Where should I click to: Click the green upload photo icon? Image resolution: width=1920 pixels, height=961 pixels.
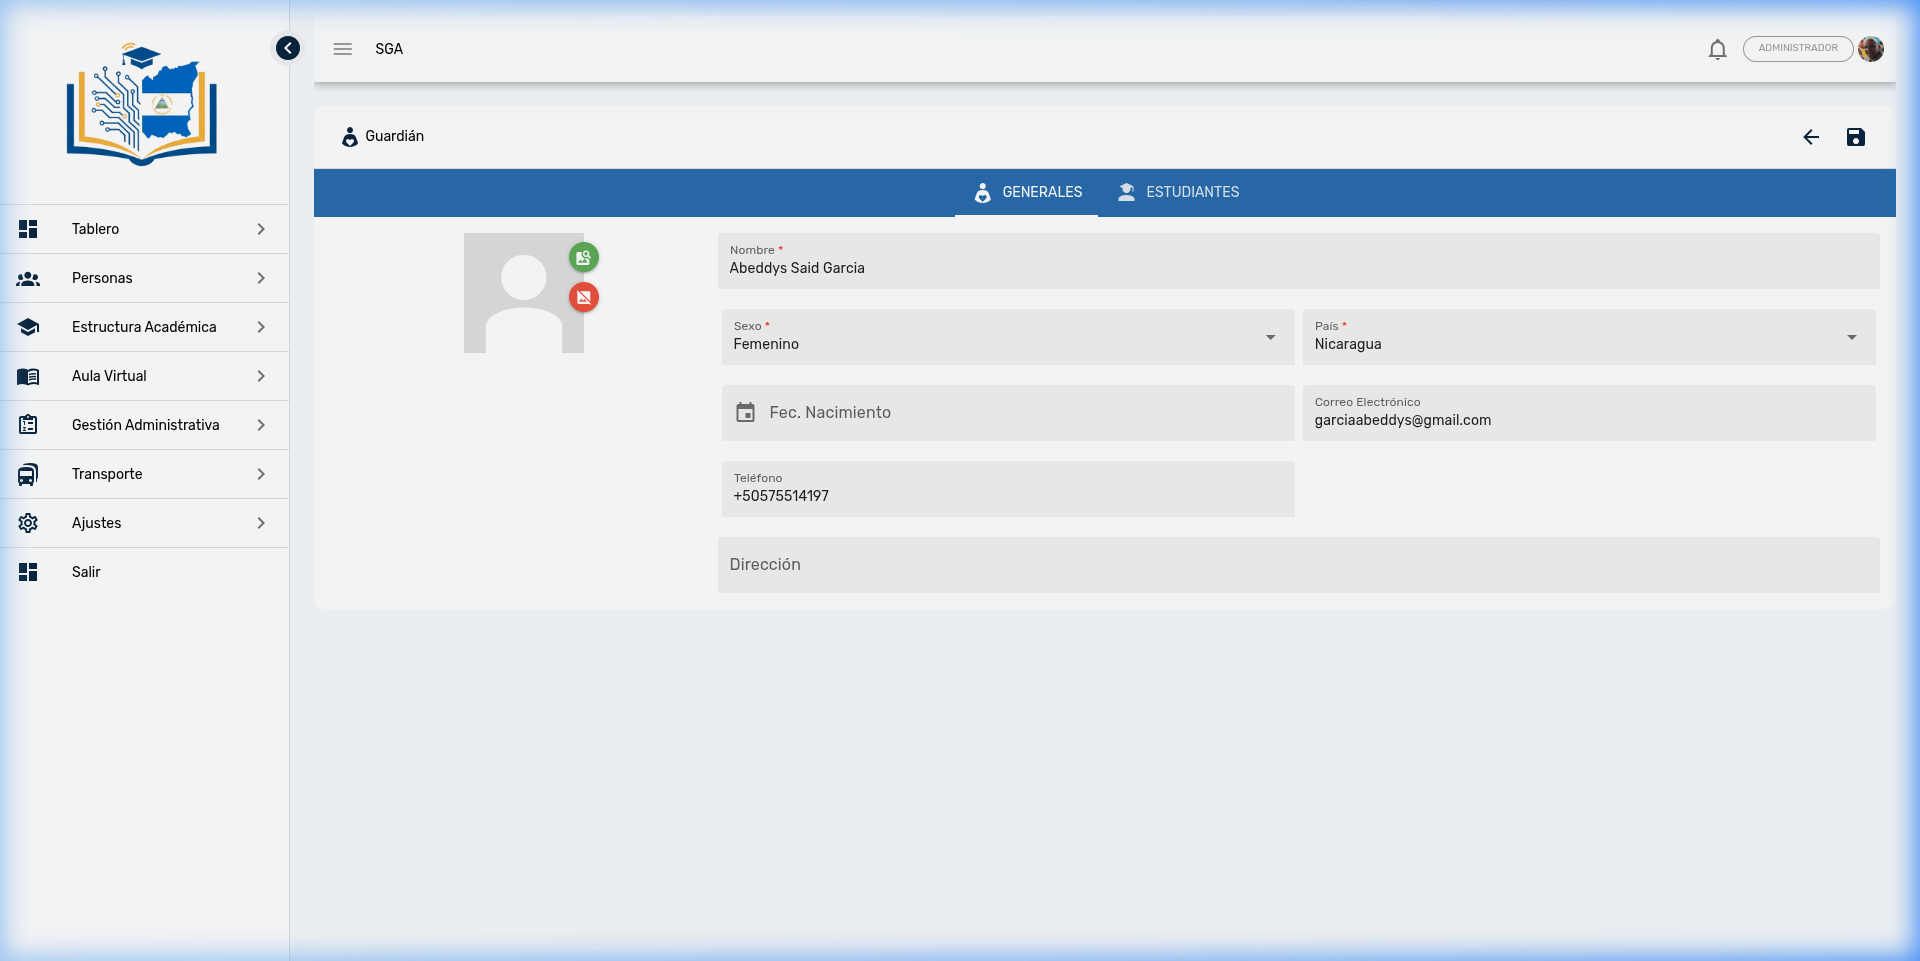(x=584, y=258)
